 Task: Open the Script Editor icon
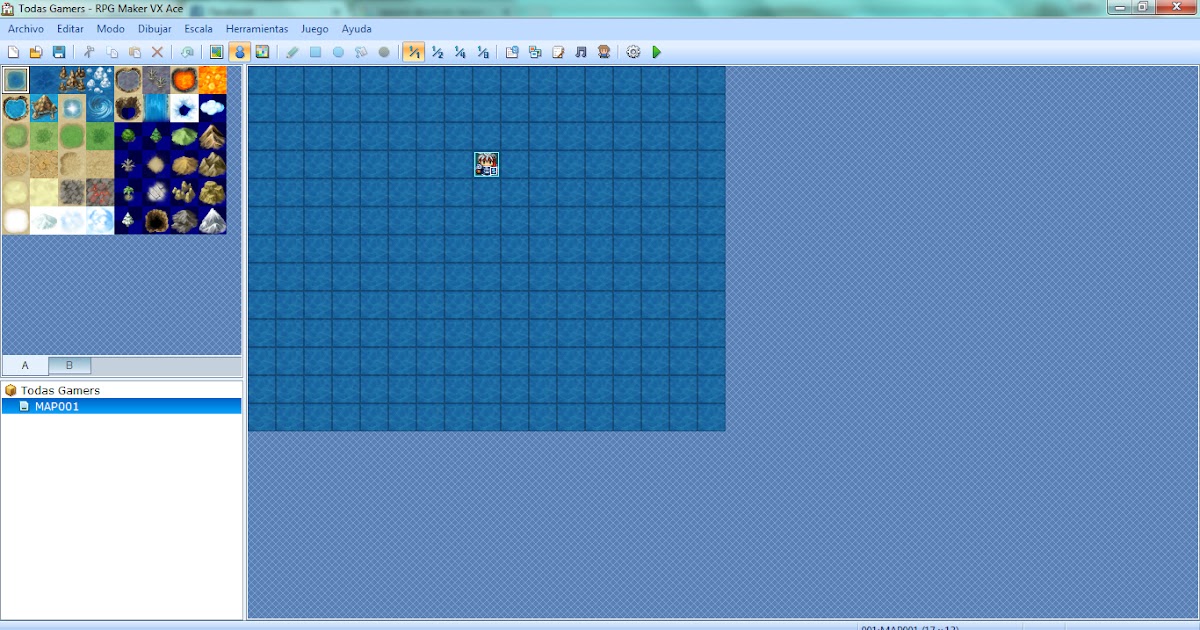(x=558, y=52)
